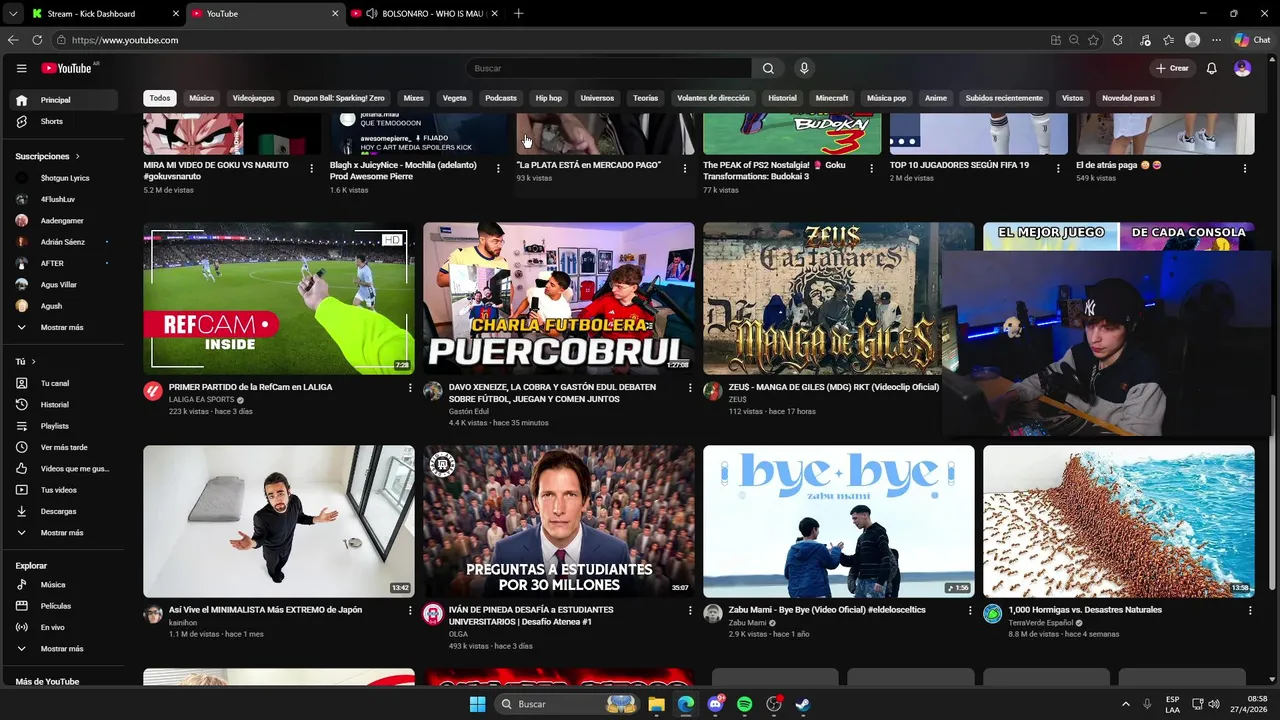Select the Música filter chip
The image size is (1280, 720).
pyautogui.click(x=202, y=98)
